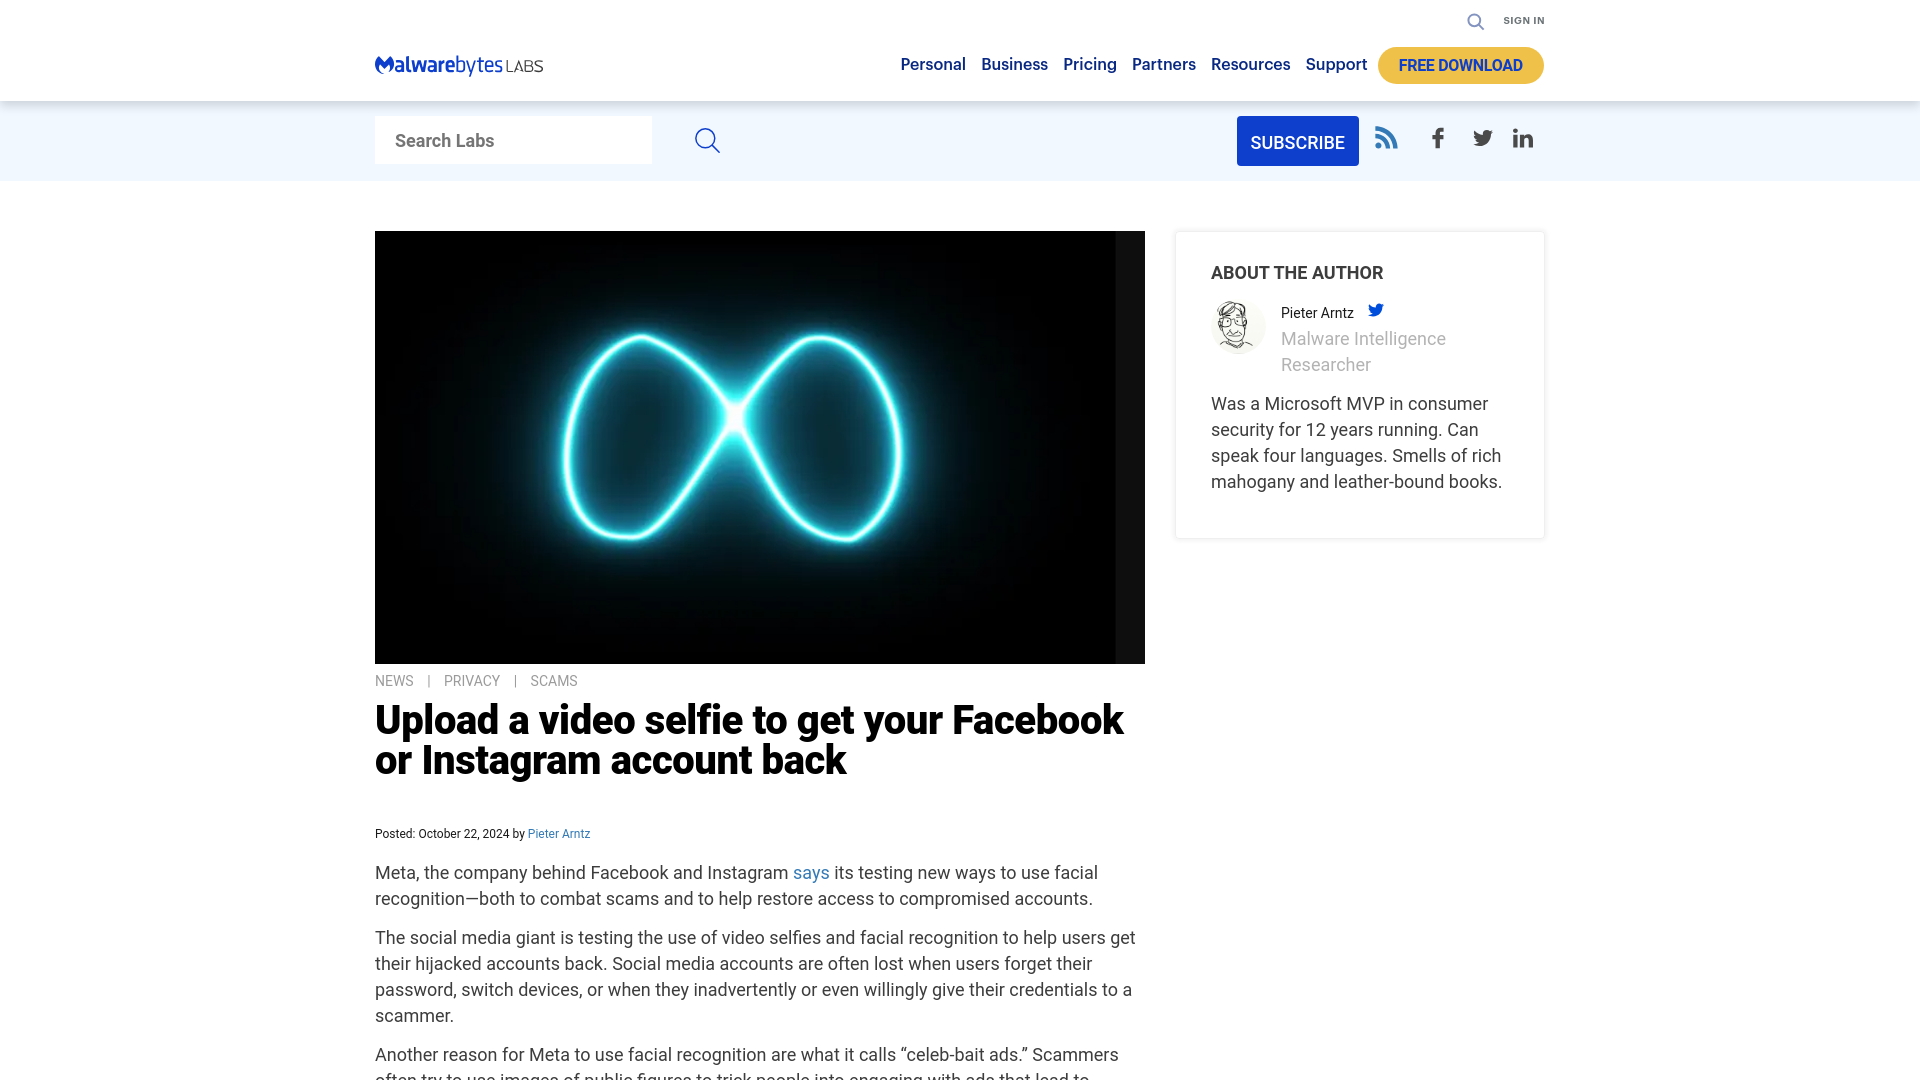Click the SCAMS category tag
Viewport: 1920px width, 1080px height.
[x=554, y=680]
